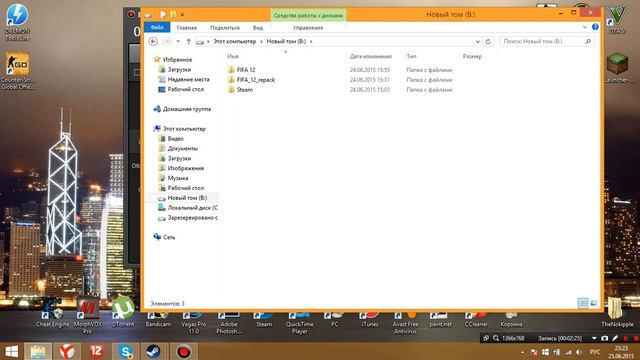Viewport: 640px width, 360px height.
Task: Open Steam from the taskbar
Action: point(153,351)
